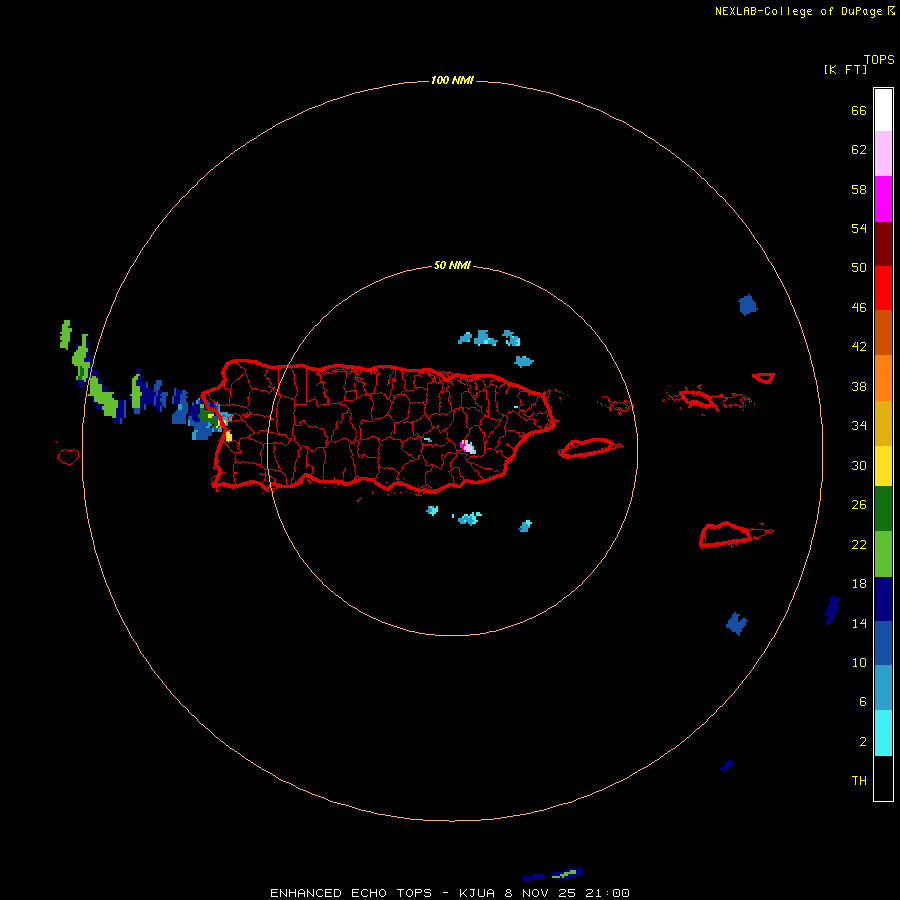This screenshot has height=900, width=900.
Task: Pick the magenta legend color swatch
Action: pos(883,199)
